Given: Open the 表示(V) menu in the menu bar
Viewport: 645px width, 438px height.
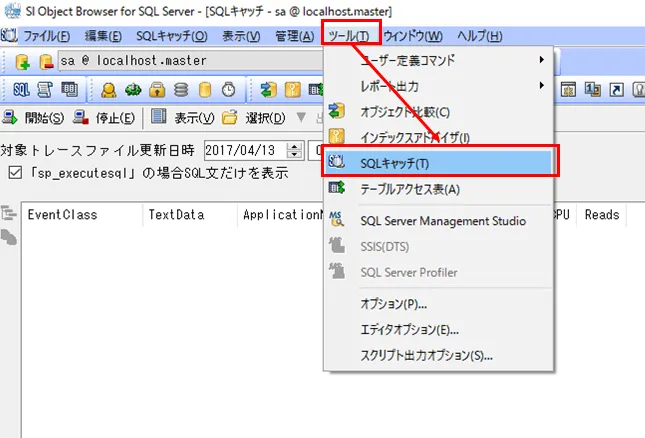Looking at the screenshot, I should (241, 36).
